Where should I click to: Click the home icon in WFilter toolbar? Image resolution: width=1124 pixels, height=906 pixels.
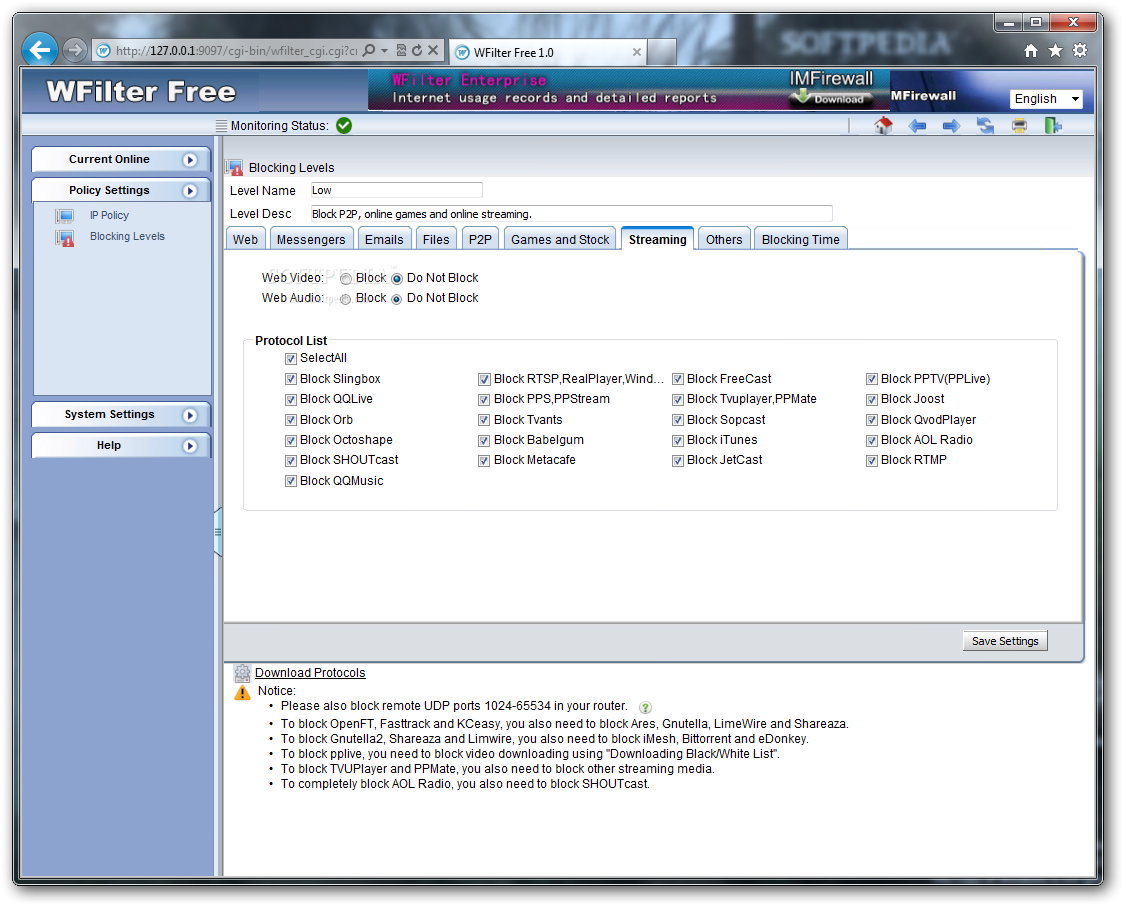pyautogui.click(x=883, y=126)
